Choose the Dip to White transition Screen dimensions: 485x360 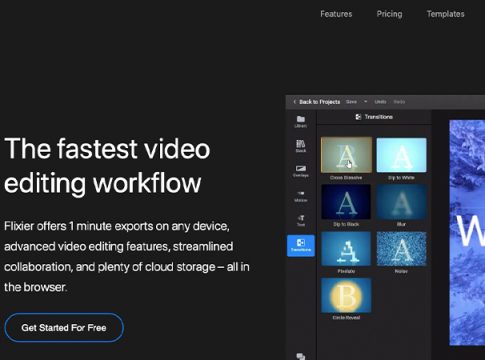coord(401,155)
